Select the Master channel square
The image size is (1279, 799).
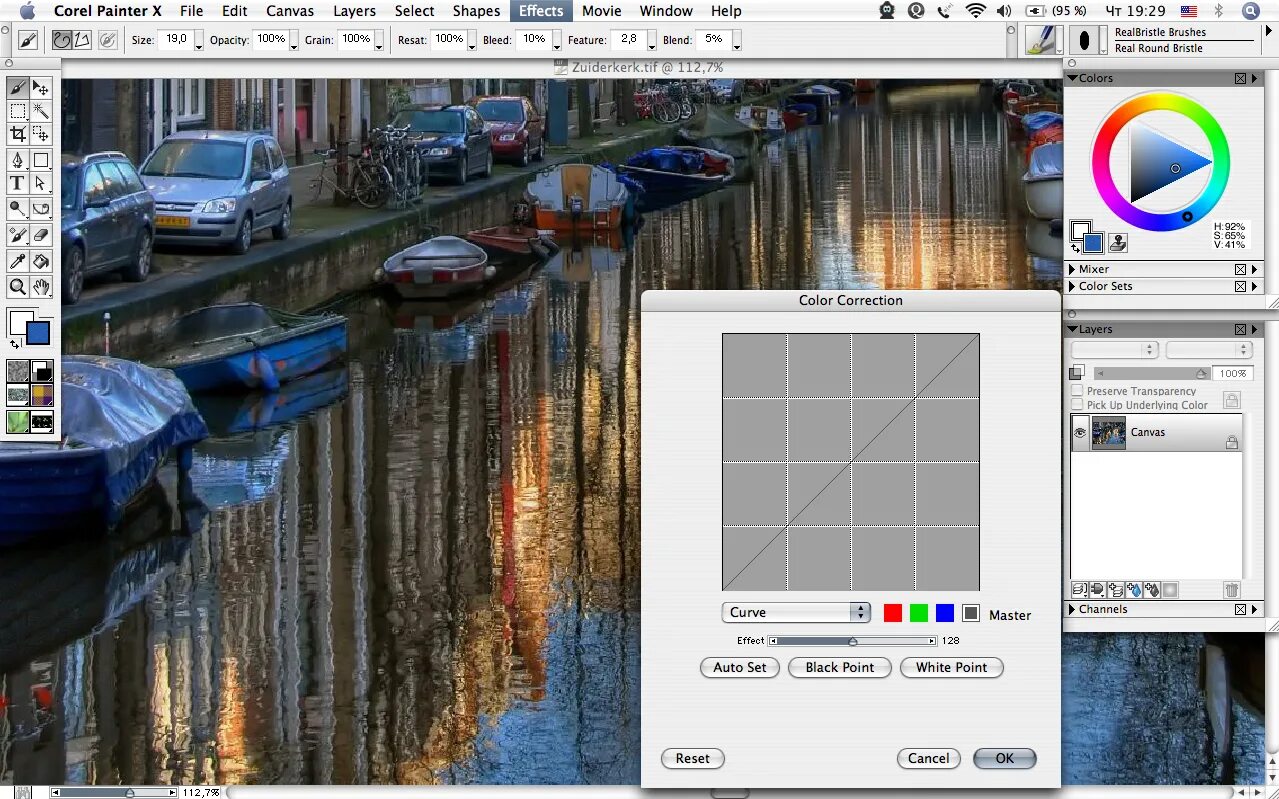[971, 613]
